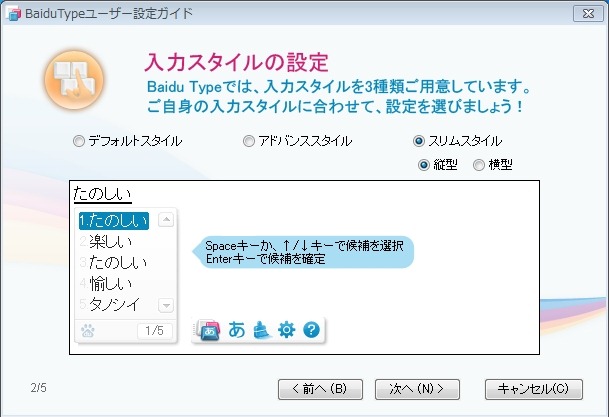Click the paw icon in candidate window
This screenshot has height=417, width=609.
tap(87, 331)
